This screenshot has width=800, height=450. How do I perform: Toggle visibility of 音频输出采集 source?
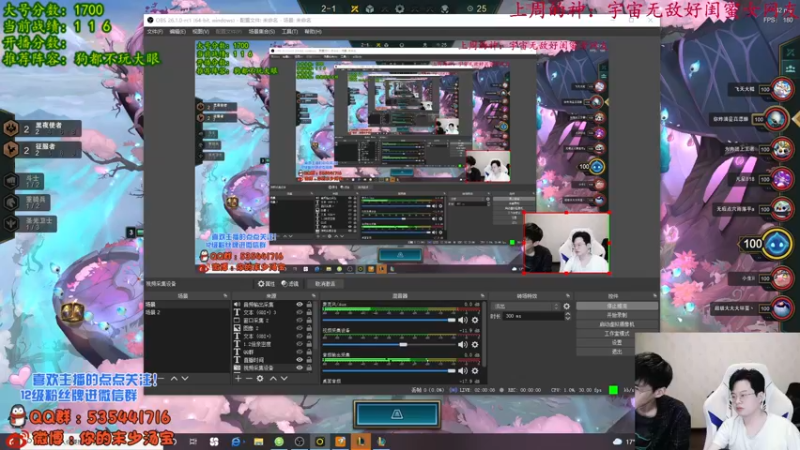point(299,305)
